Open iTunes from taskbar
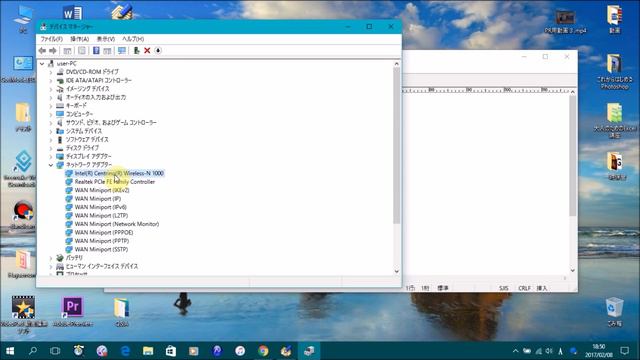 [x=240, y=351]
